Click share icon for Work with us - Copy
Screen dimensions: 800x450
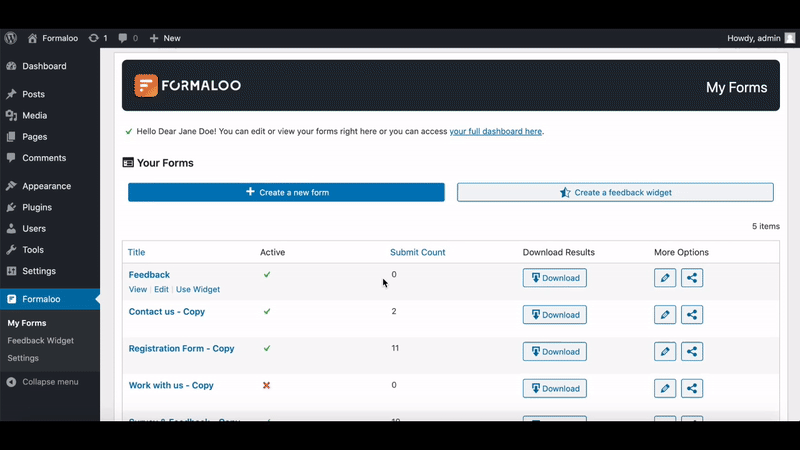tap(692, 388)
